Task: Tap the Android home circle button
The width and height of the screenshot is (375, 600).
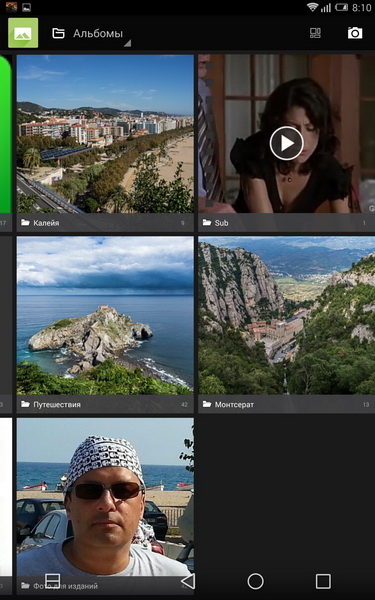Action: tap(256, 581)
